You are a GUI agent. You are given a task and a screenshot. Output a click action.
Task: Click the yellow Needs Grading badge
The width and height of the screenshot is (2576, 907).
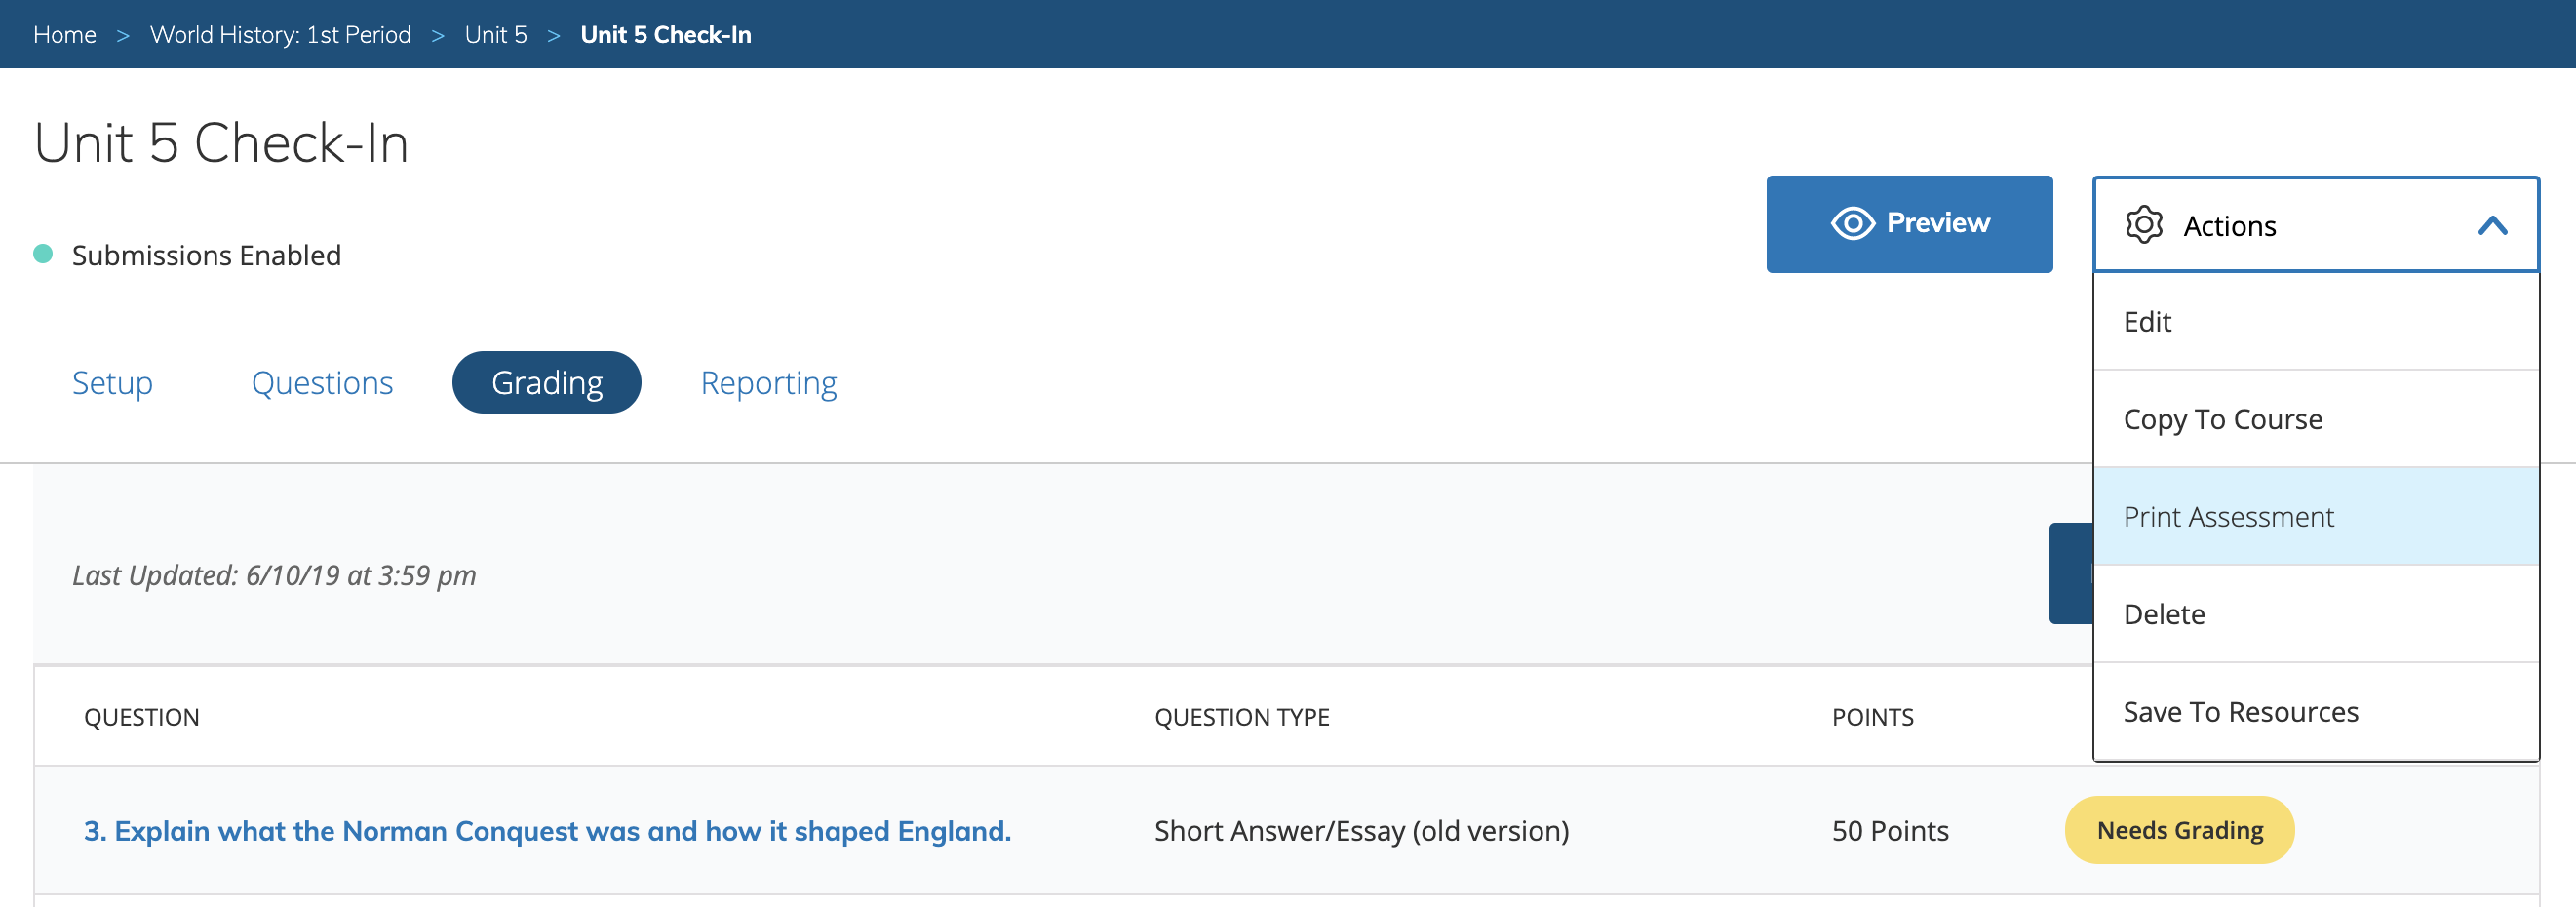point(2179,829)
